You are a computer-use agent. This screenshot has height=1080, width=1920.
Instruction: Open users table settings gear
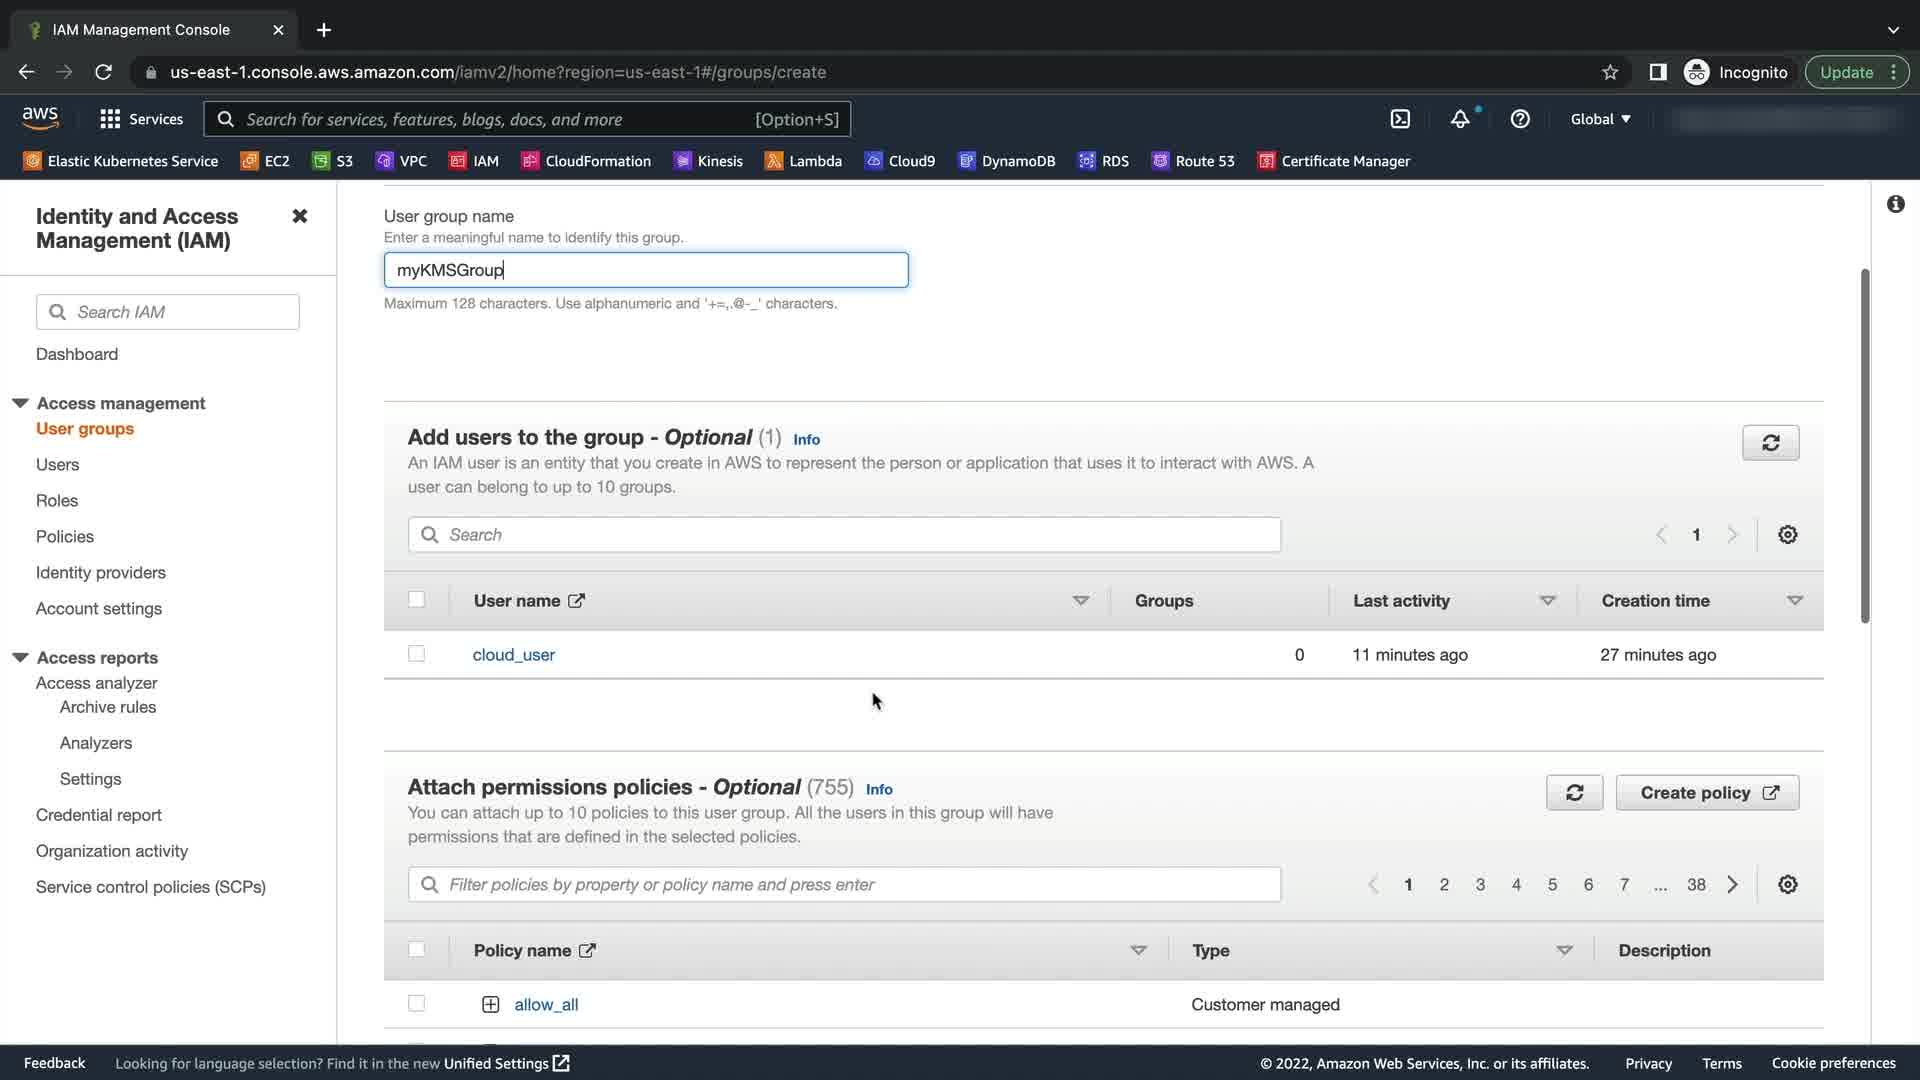pos(1787,535)
